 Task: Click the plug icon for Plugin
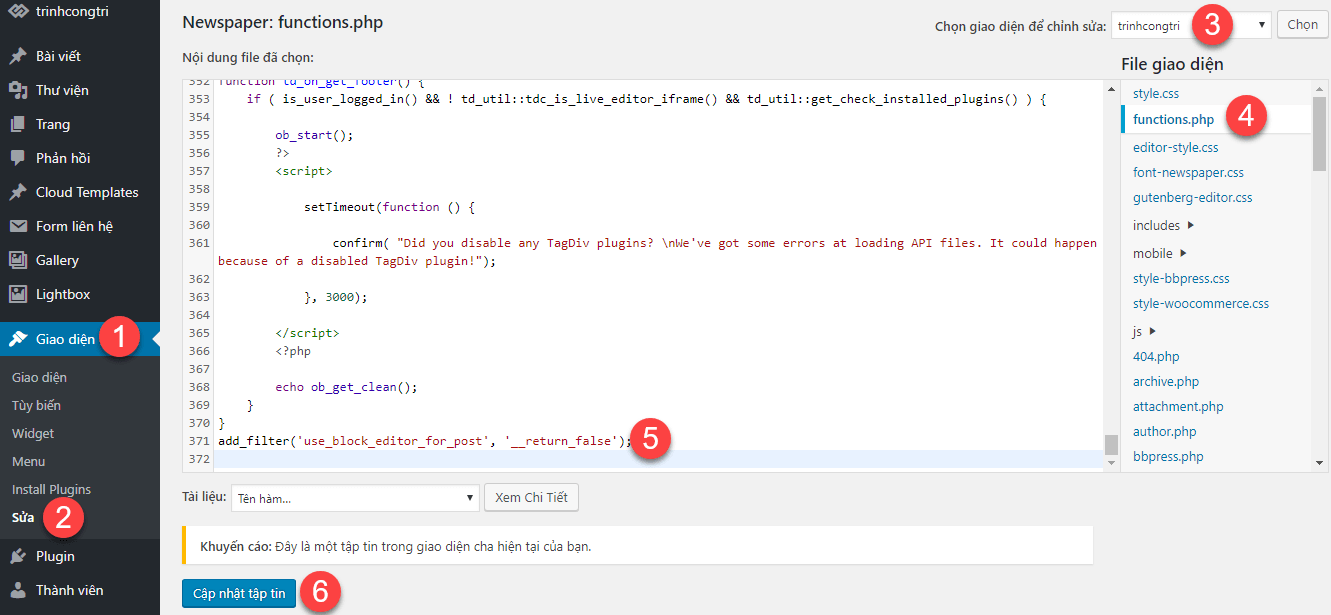coord(18,556)
